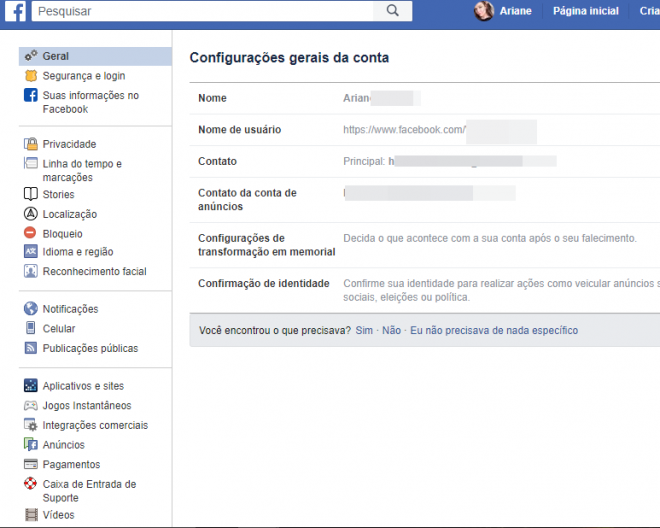Click the Jogos Instantâneos gamepad icon
Screen dimensions: 660x528
click(31, 405)
